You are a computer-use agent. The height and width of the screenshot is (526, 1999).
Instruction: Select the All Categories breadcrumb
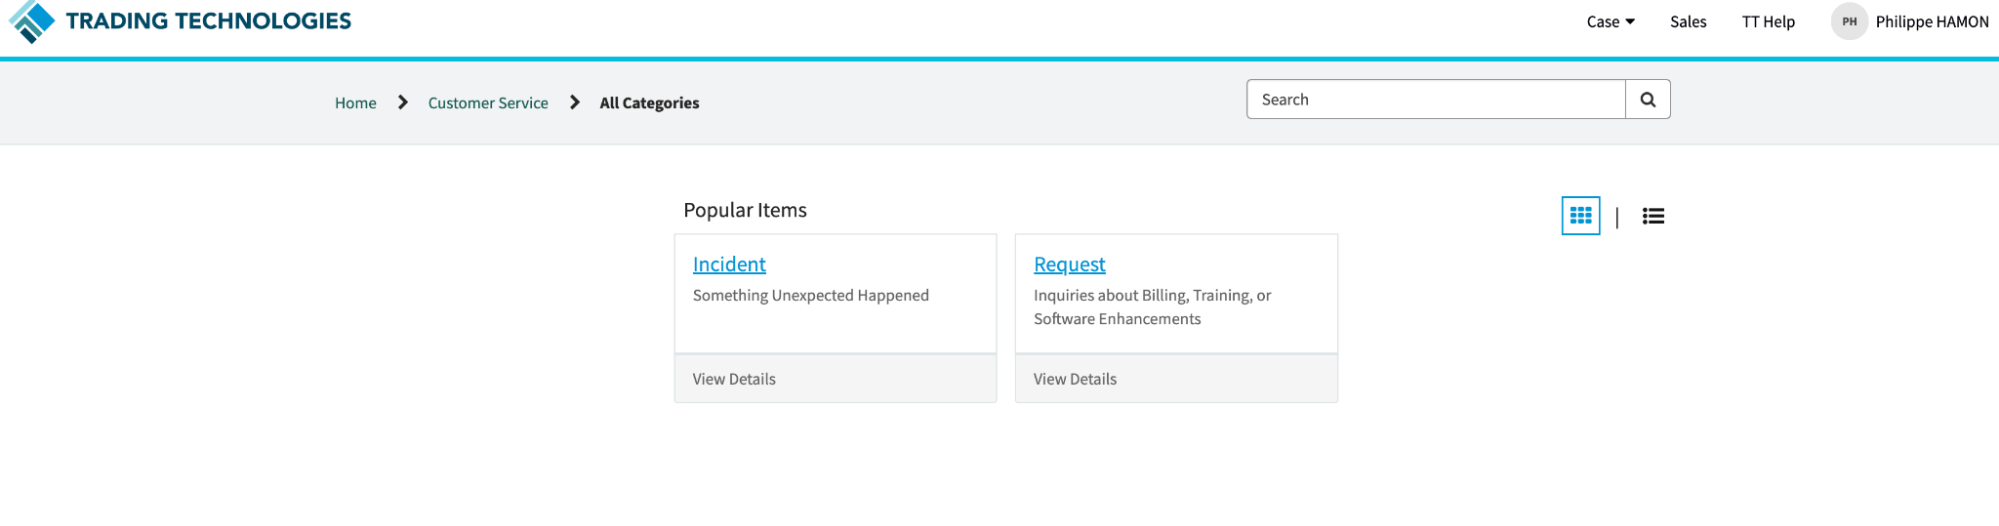pyautogui.click(x=649, y=103)
